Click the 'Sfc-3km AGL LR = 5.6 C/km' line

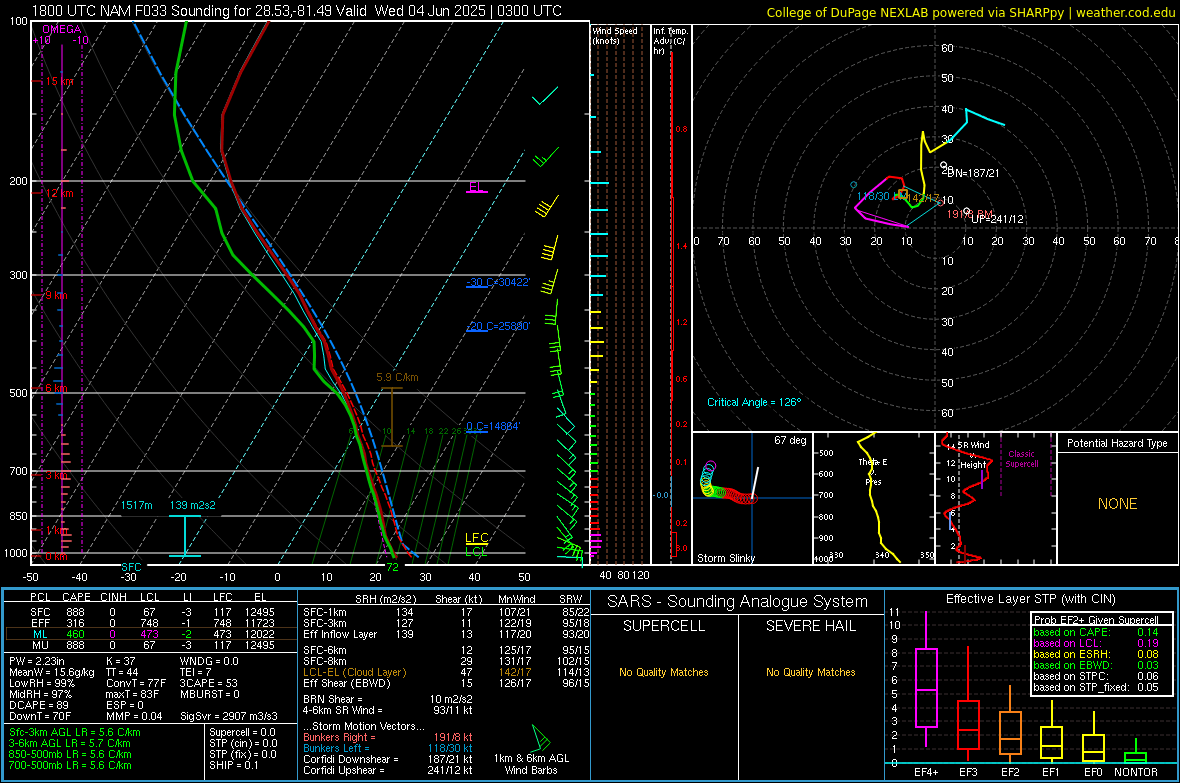[75, 733]
